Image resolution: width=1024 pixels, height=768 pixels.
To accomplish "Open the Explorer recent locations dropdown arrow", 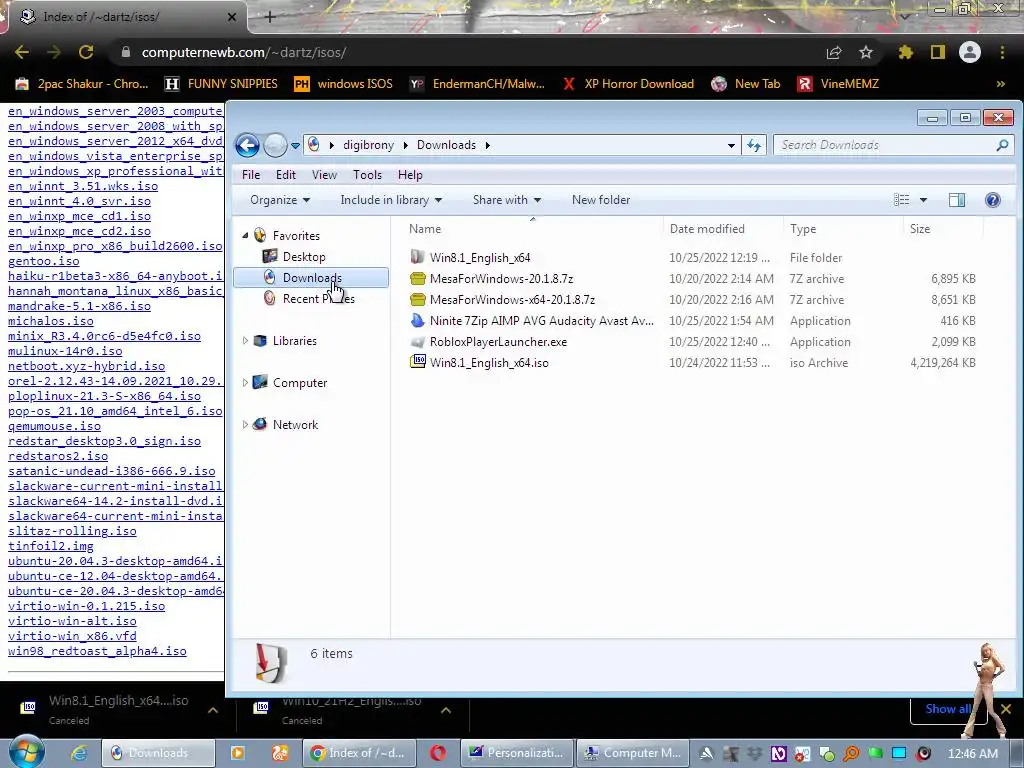I will pyautogui.click(x=295, y=146).
